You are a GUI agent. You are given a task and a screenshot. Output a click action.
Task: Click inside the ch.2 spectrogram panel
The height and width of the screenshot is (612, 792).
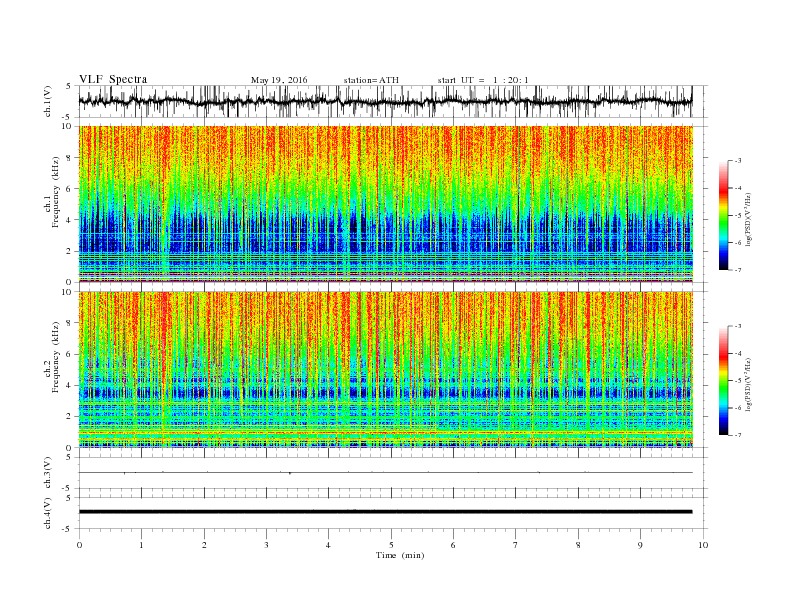pyautogui.click(x=385, y=370)
